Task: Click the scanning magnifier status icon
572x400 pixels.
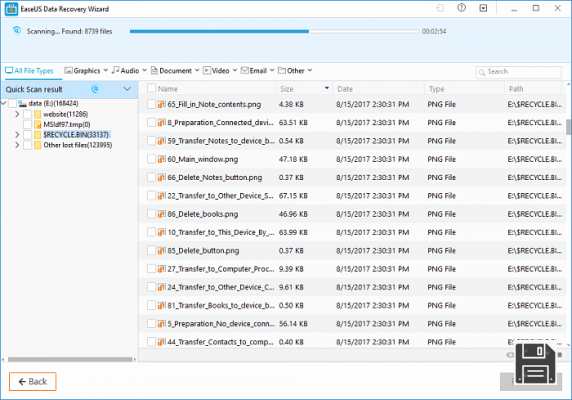Action: [16, 31]
